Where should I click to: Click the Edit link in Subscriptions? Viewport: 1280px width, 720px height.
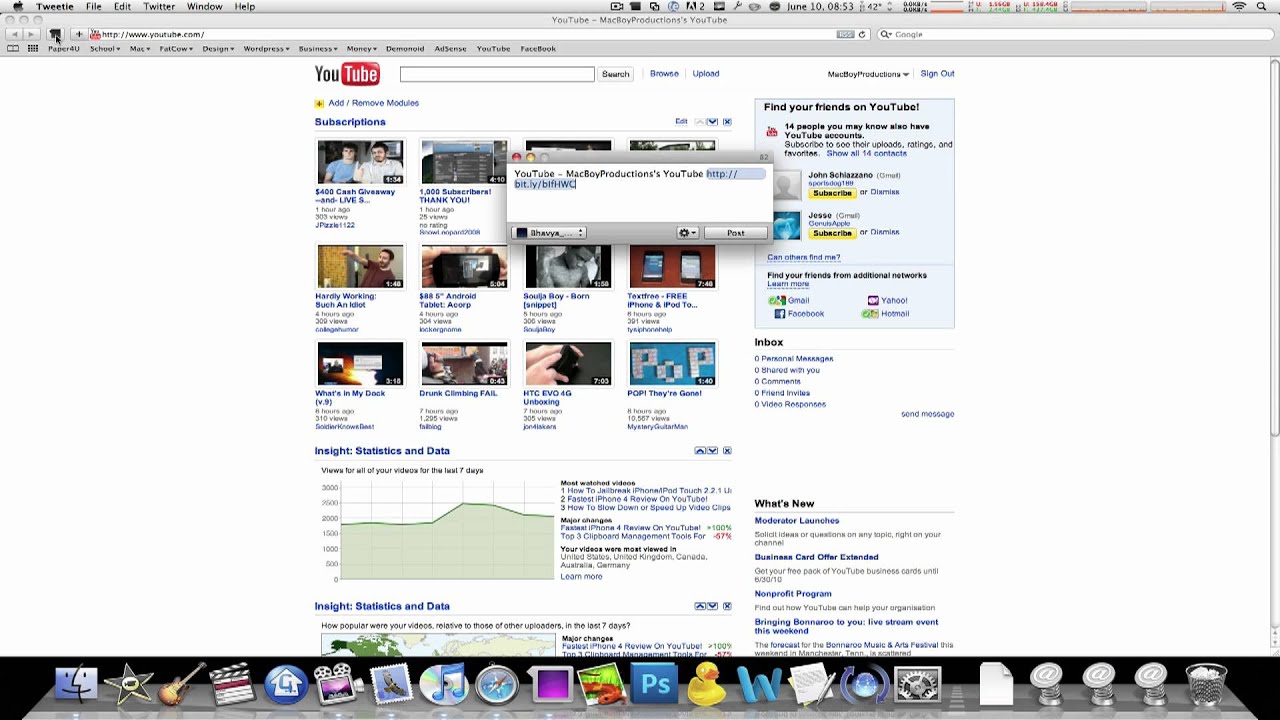tap(681, 122)
